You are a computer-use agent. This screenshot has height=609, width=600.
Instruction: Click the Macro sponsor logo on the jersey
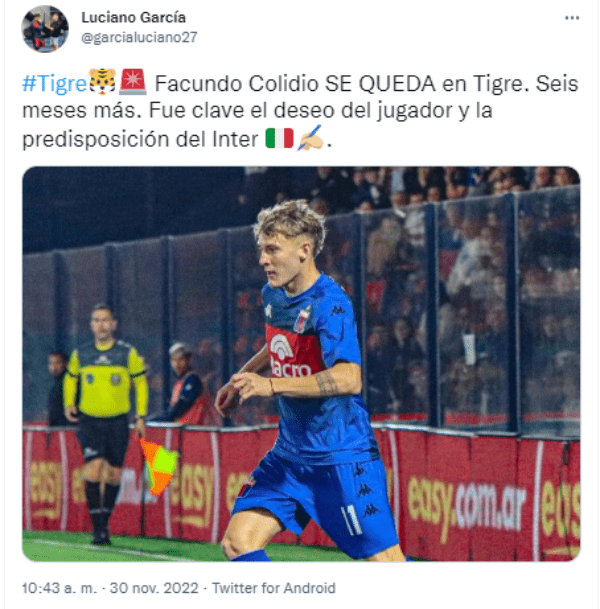coord(290,356)
